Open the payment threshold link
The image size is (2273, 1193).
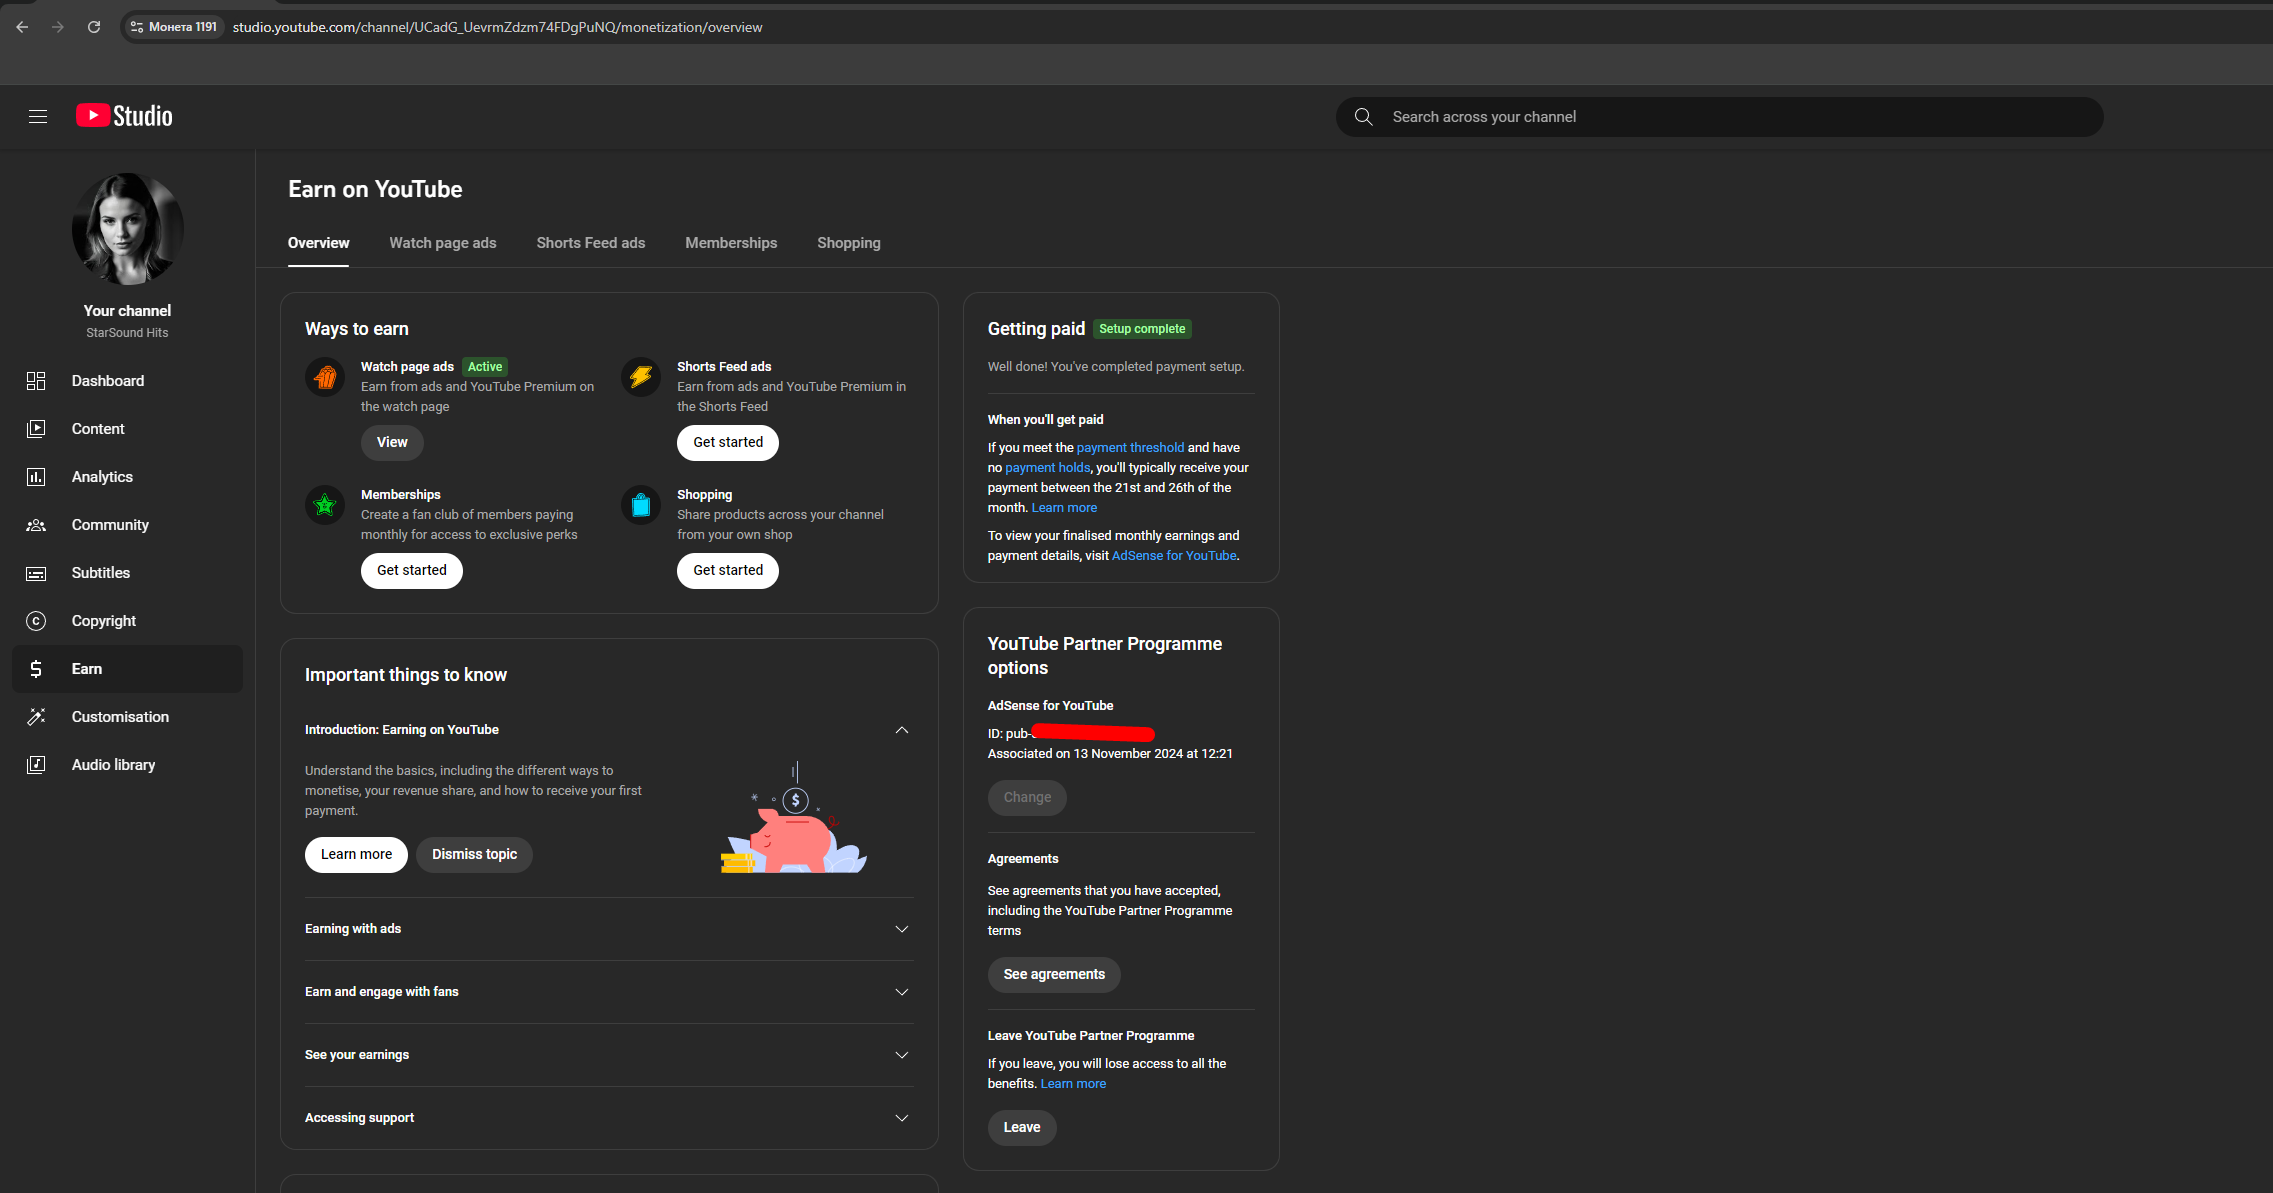pyautogui.click(x=1130, y=448)
